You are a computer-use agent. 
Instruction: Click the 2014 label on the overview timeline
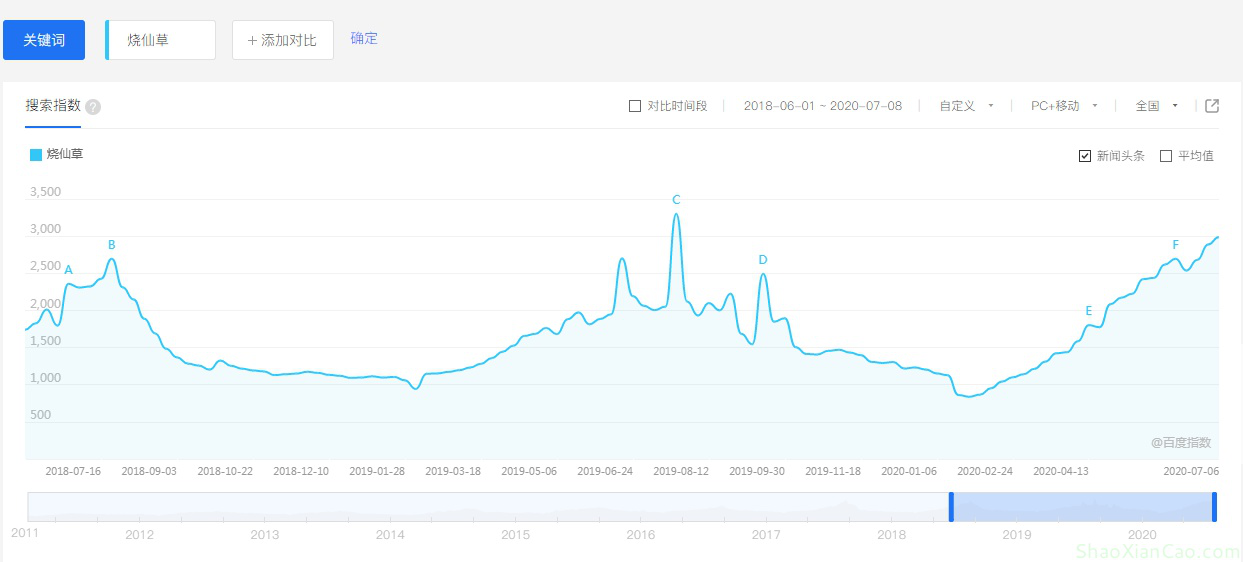click(390, 535)
